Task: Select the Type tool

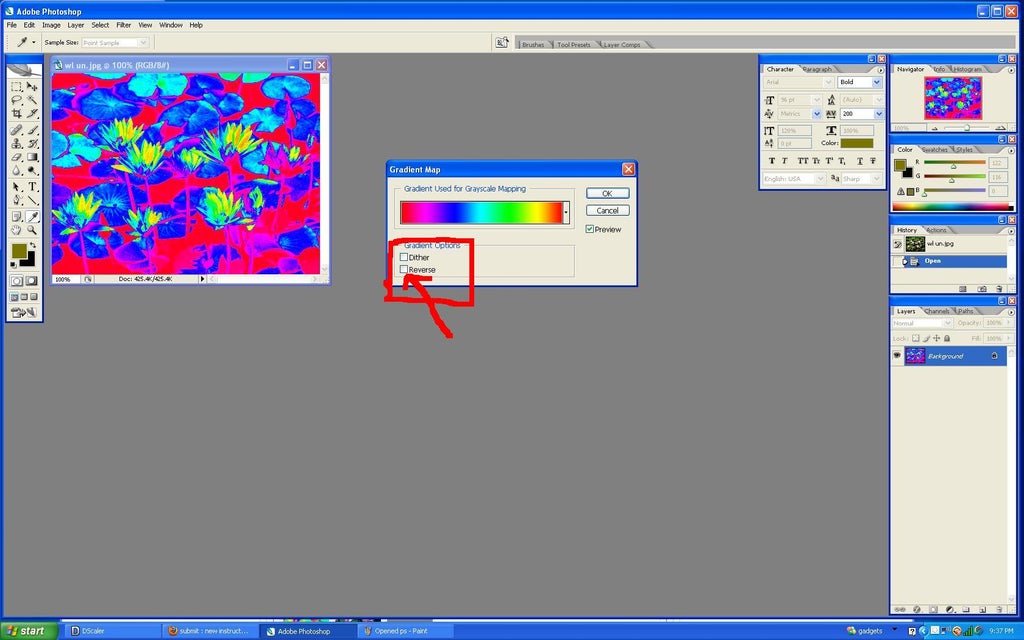Action: (x=32, y=187)
